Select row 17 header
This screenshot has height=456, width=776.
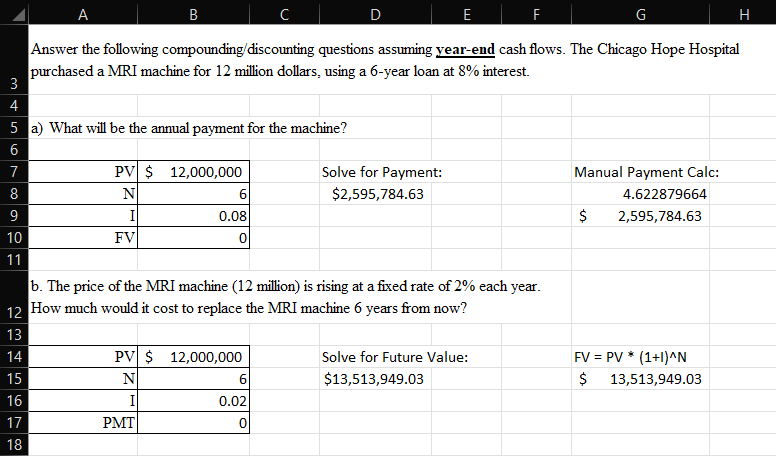(14, 422)
